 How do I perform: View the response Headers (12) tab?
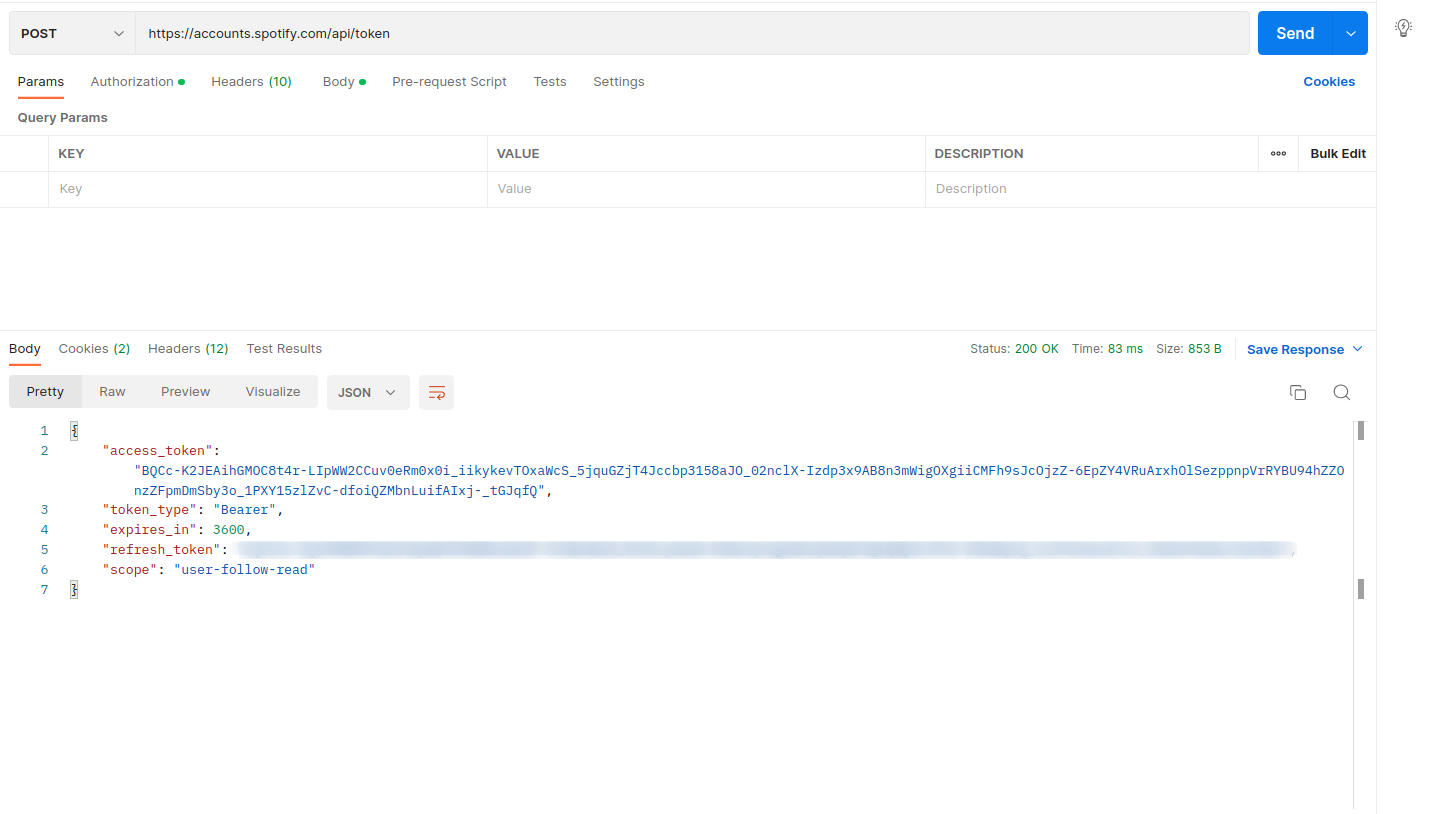(x=187, y=348)
